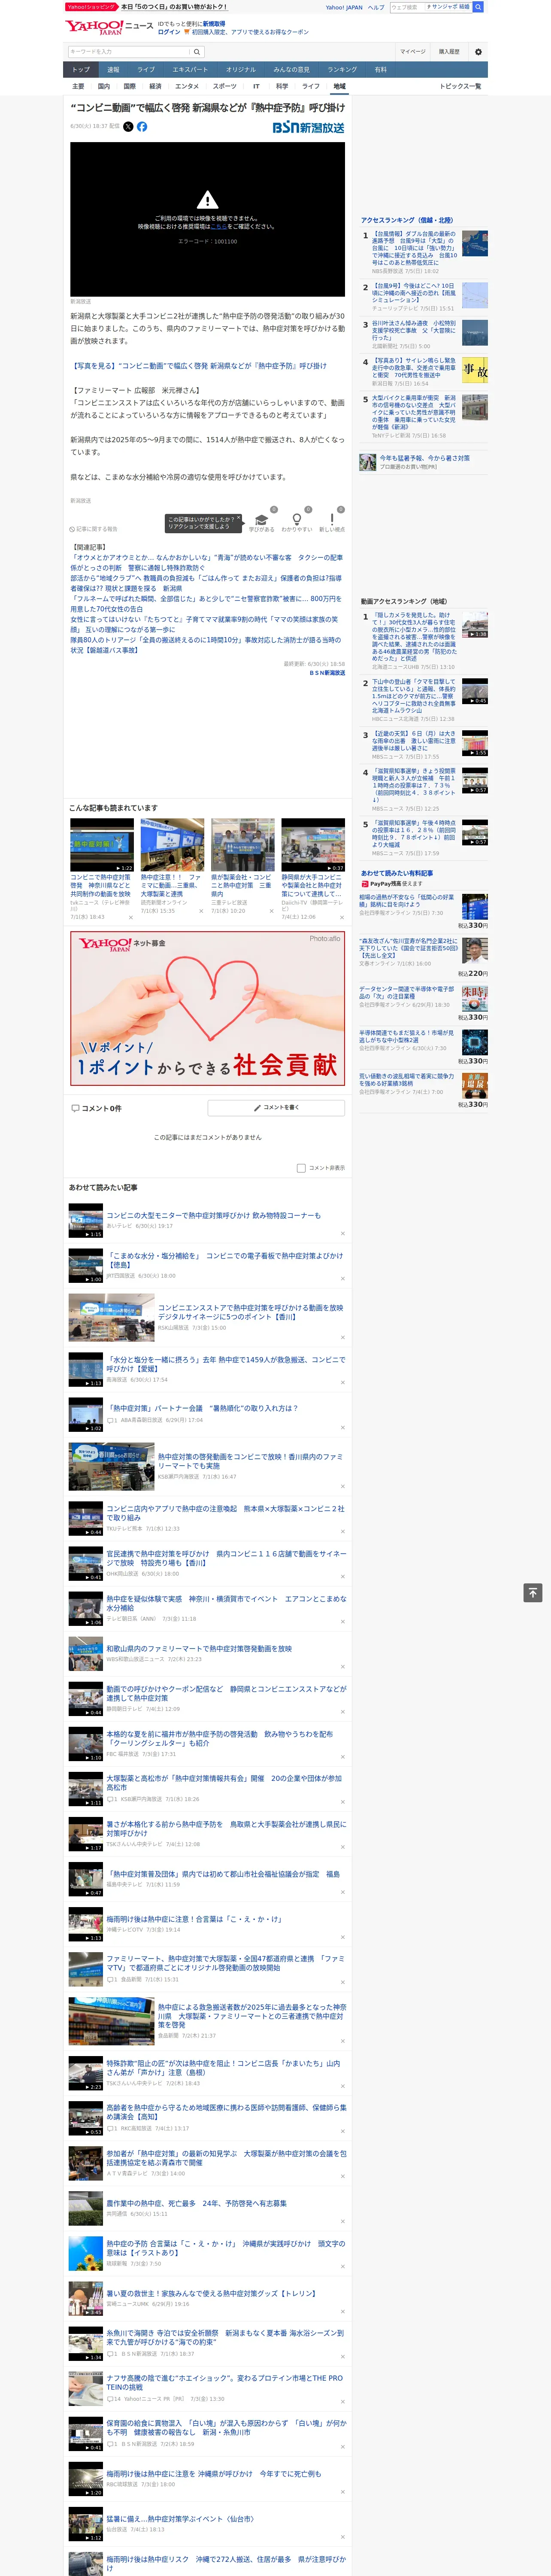
Task: Open the ランキング tab
Action: (x=342, y=70)
